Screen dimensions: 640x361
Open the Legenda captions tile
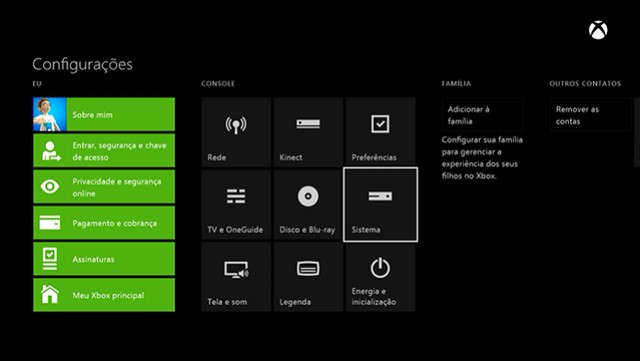(x=308, y=277)
